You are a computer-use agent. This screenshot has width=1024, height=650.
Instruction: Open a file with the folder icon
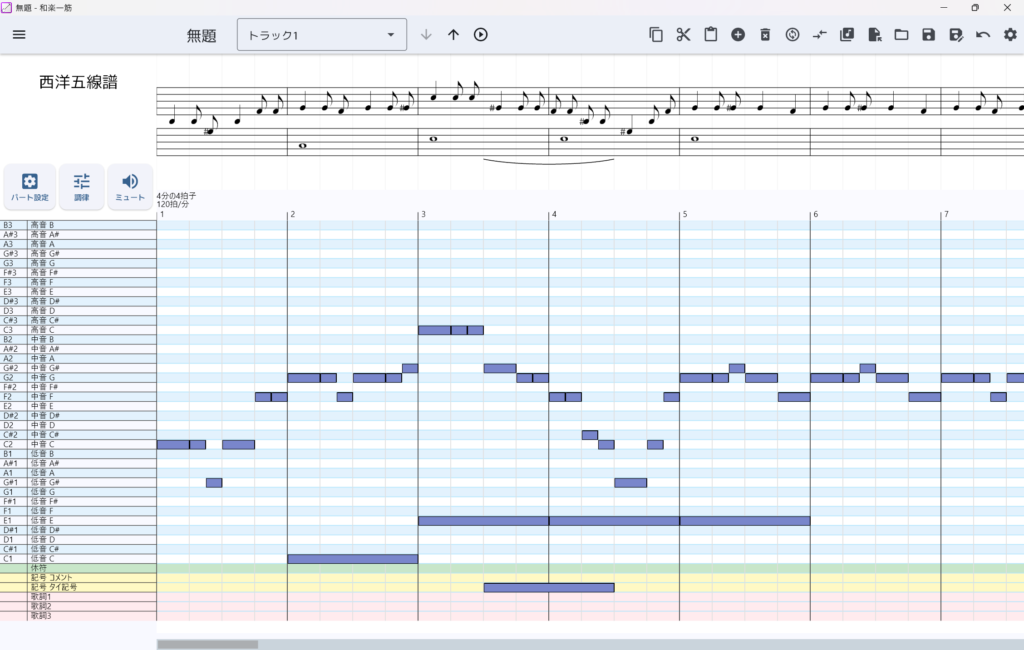point(901,35)
